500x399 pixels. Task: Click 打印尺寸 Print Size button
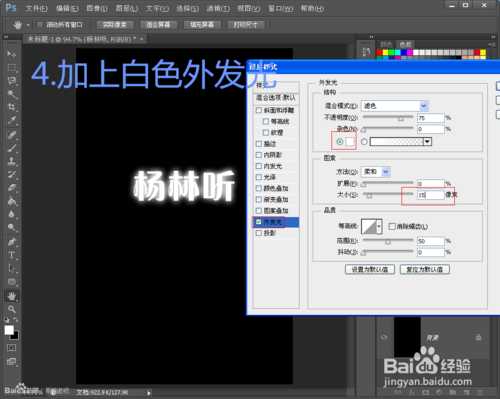246,25
